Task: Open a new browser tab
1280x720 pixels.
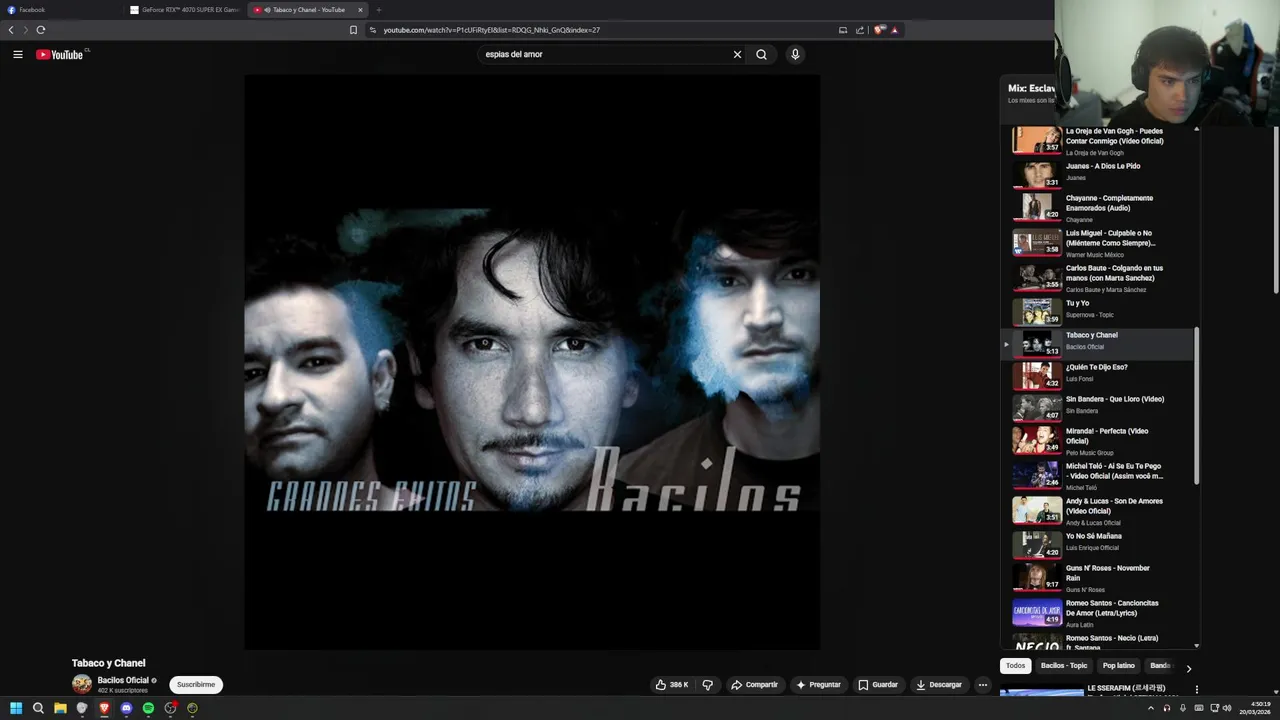Action: click(378, 10)
